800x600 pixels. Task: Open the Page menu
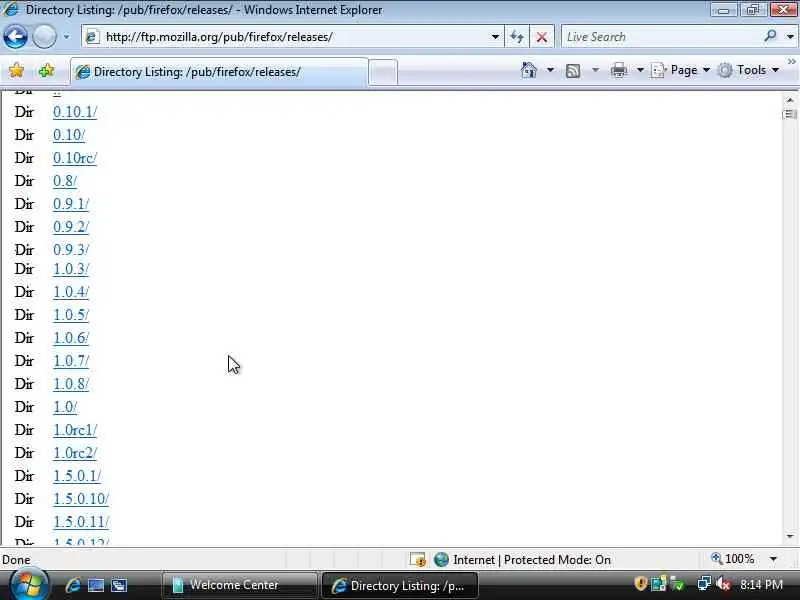coord(680,70)
